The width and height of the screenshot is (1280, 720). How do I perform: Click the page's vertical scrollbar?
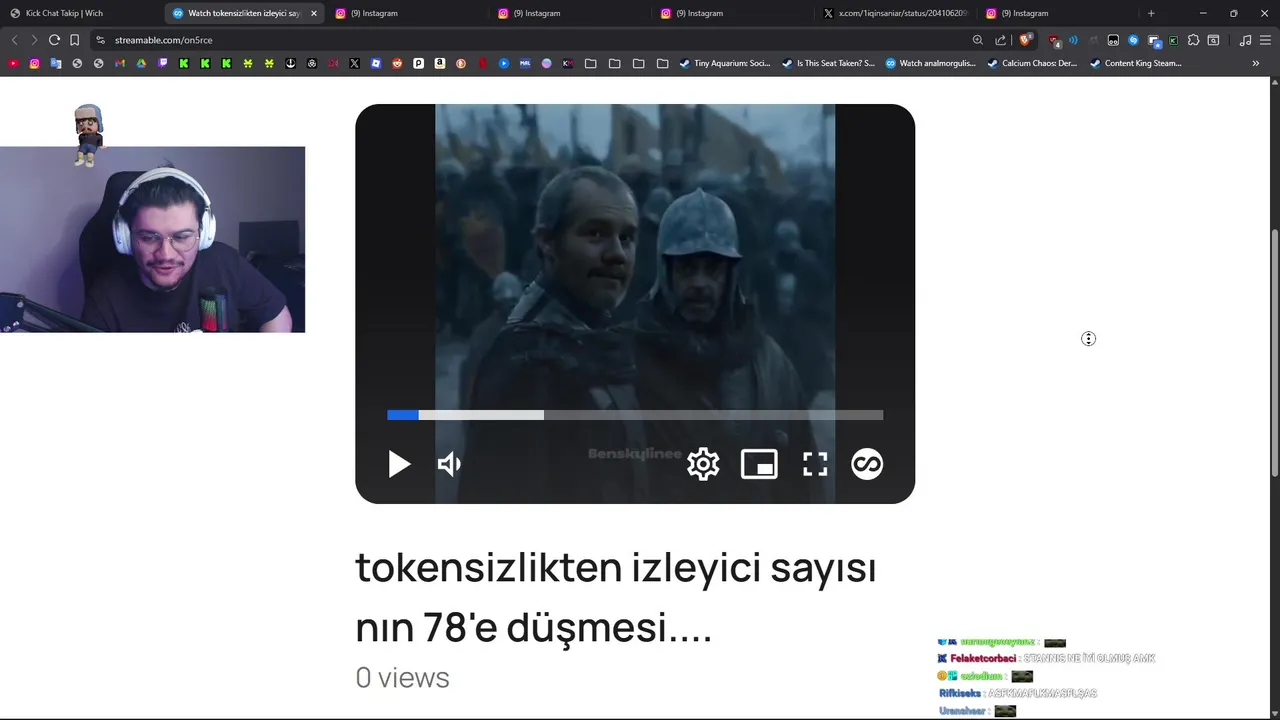(x=1274, y=353)
